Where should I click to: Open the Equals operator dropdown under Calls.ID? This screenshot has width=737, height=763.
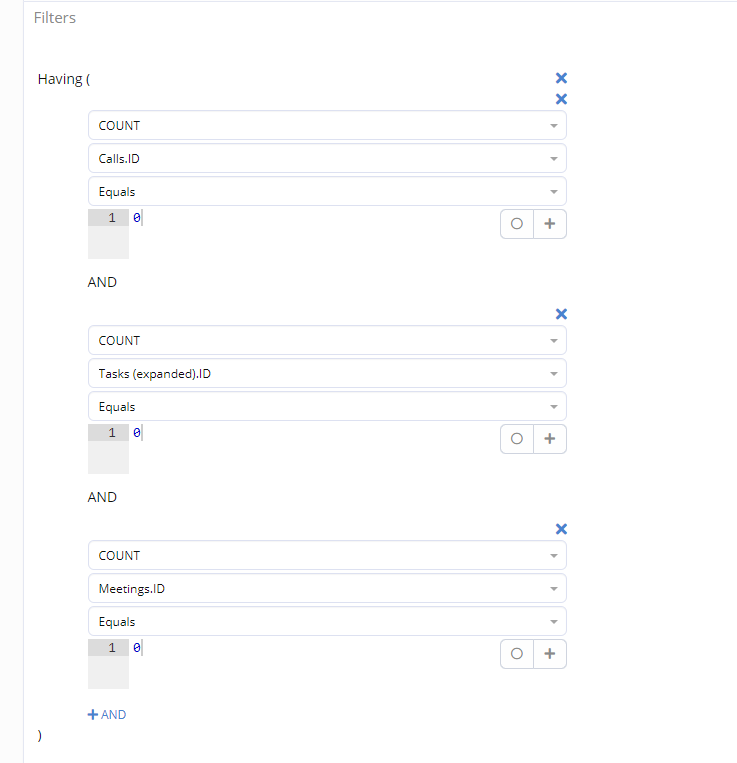327,191
